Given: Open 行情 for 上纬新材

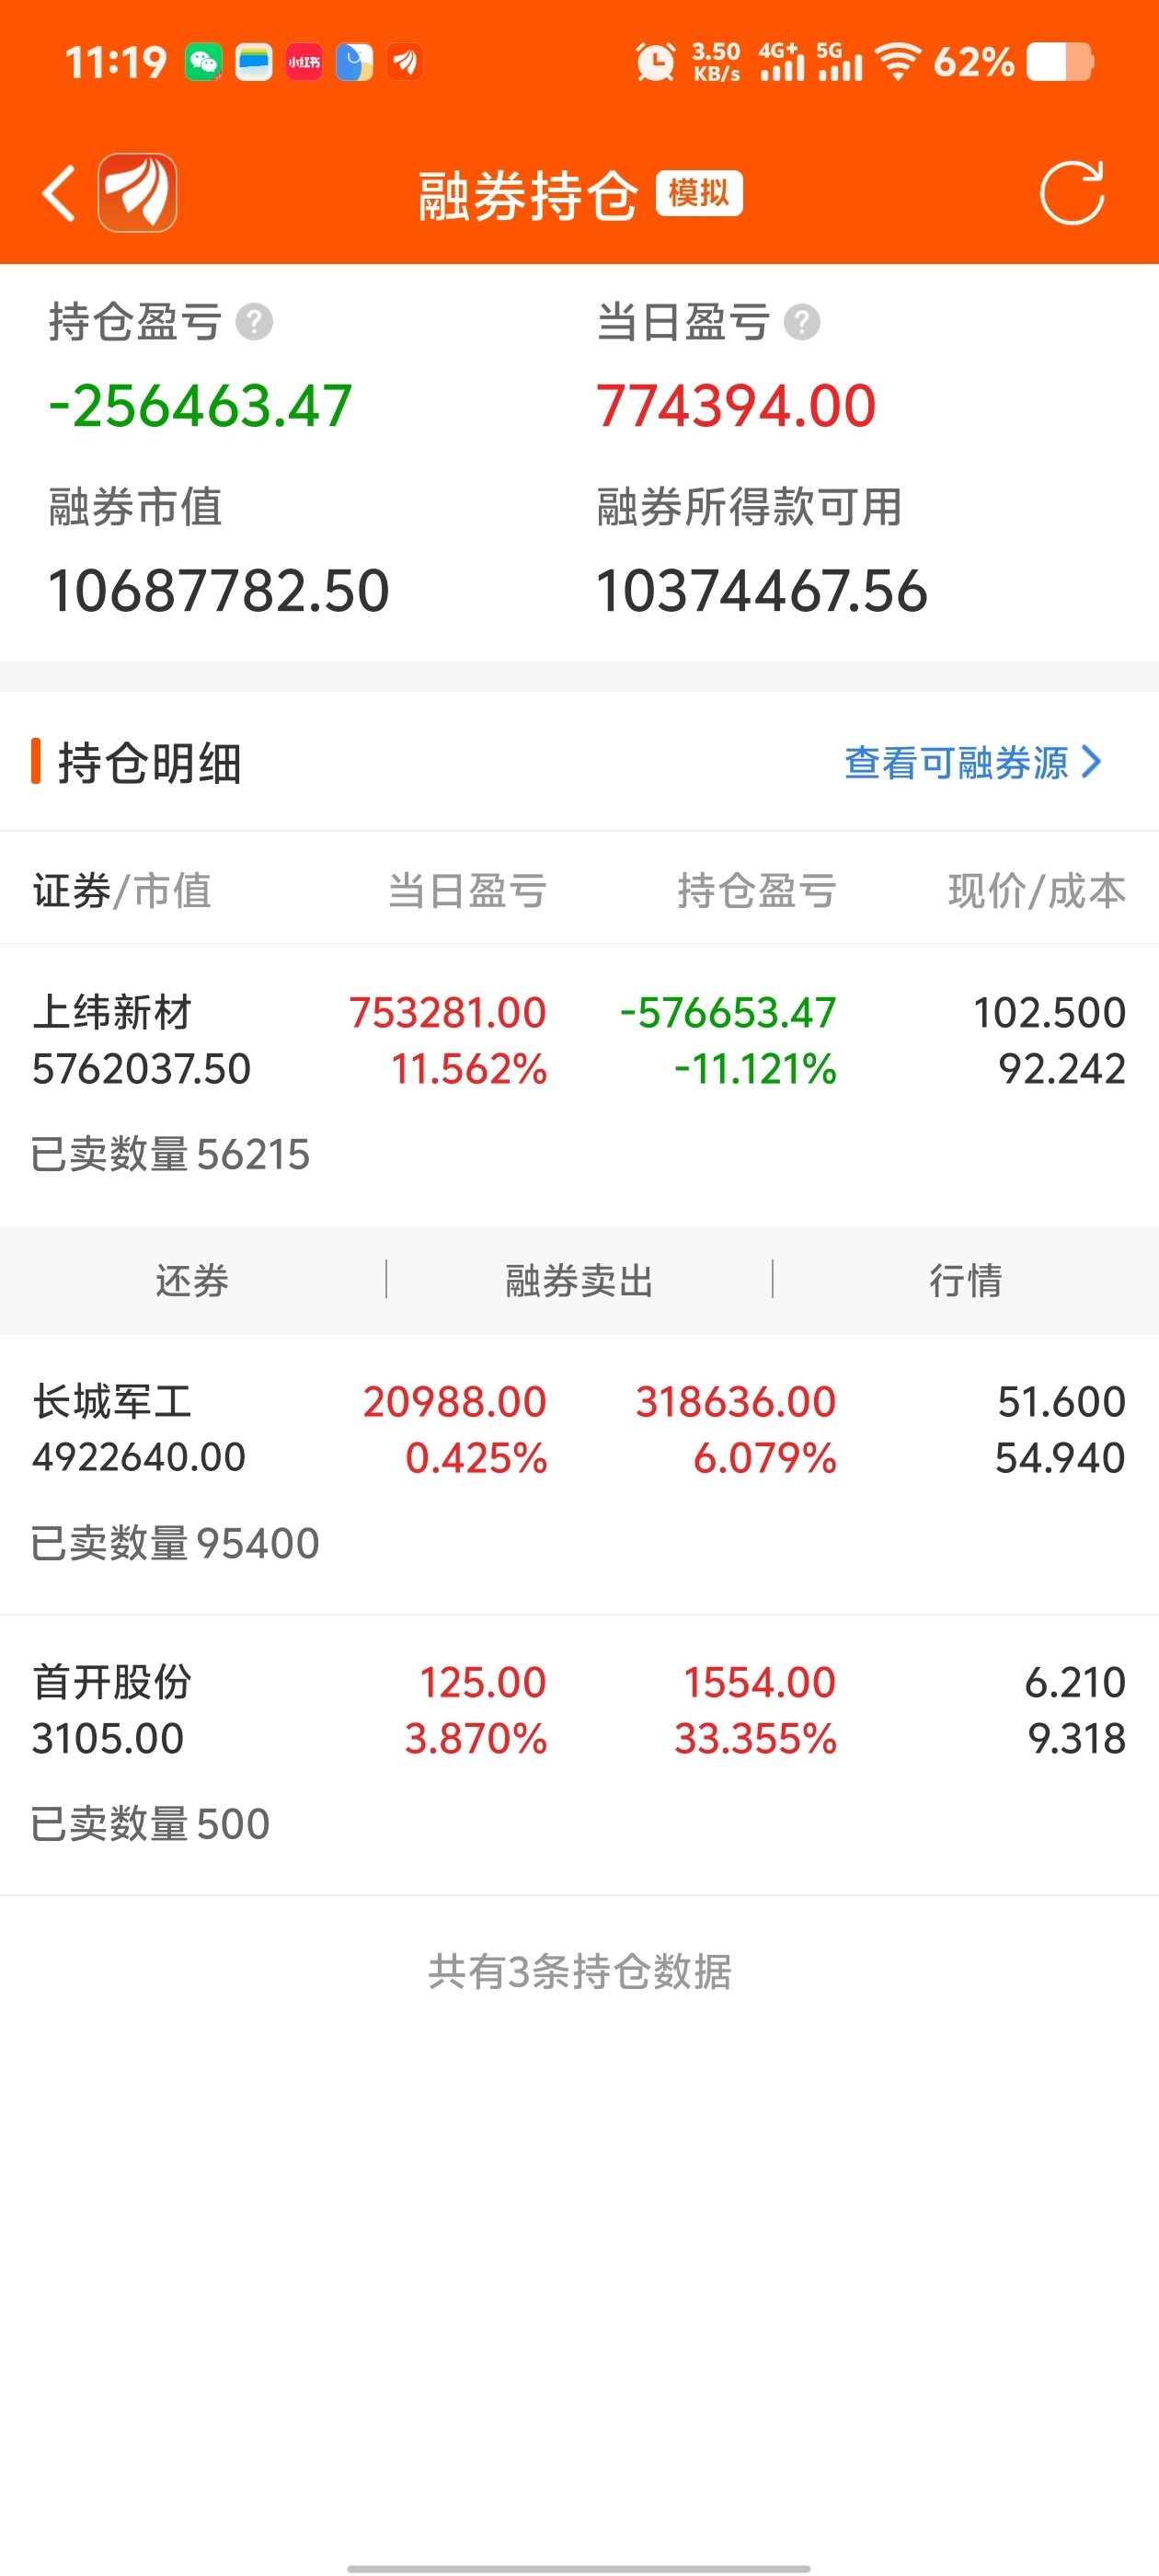Looking at the screenshot, I should (965, 1280).
